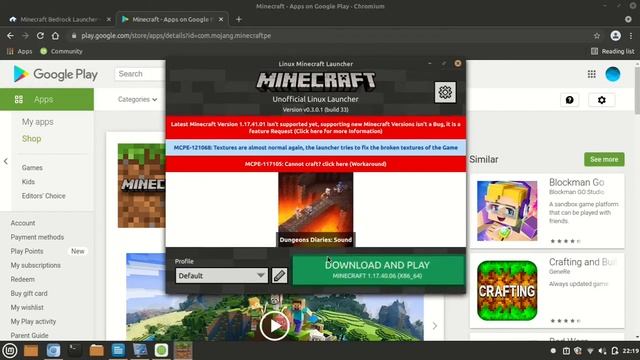
Task: Open Buy gift card
Action: 29,293
